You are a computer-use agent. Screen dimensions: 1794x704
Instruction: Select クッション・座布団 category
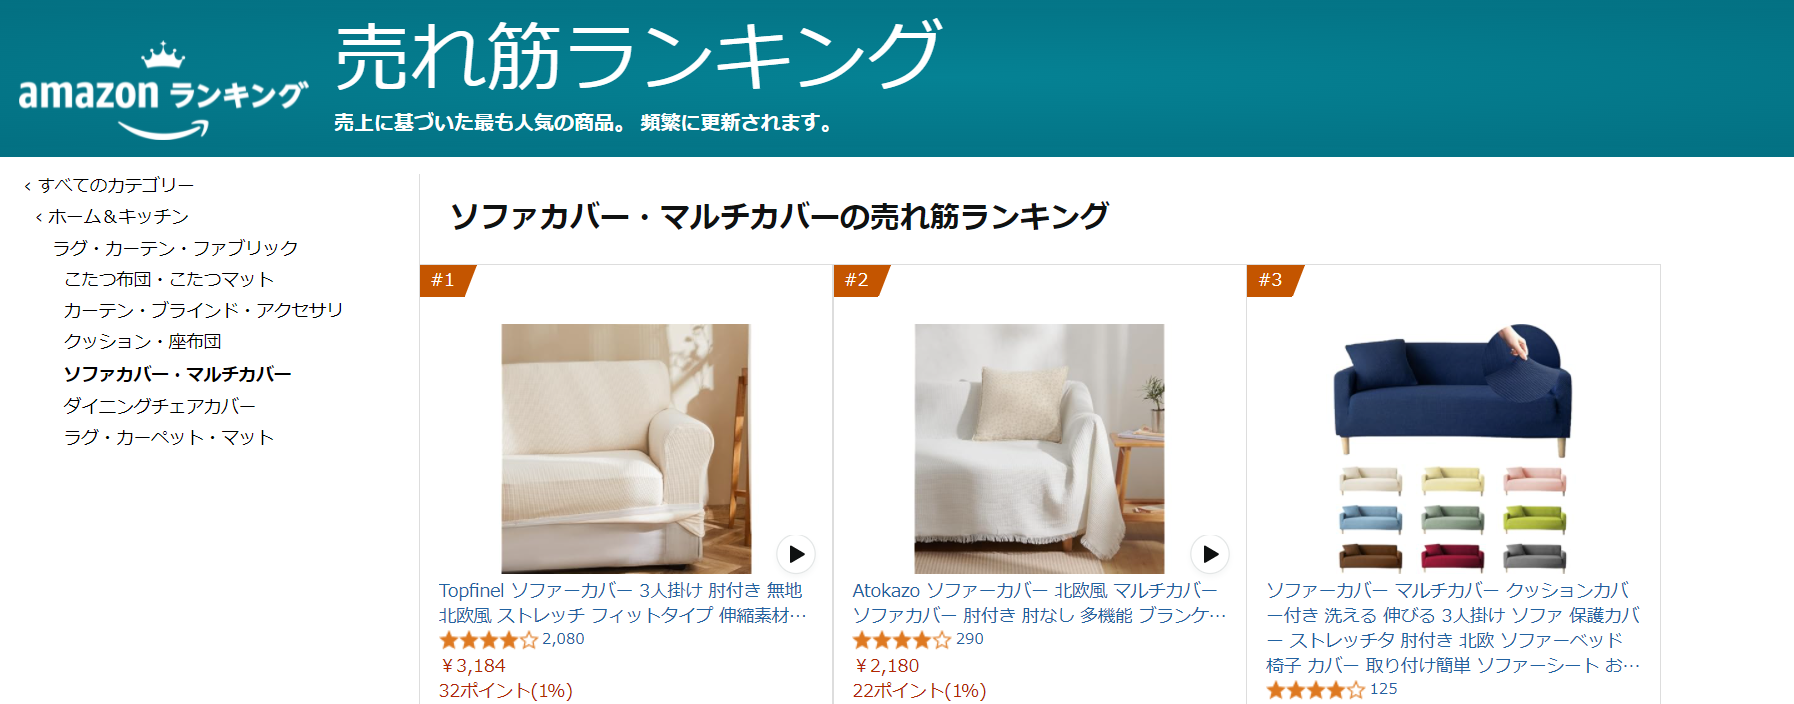coord(142,341)
